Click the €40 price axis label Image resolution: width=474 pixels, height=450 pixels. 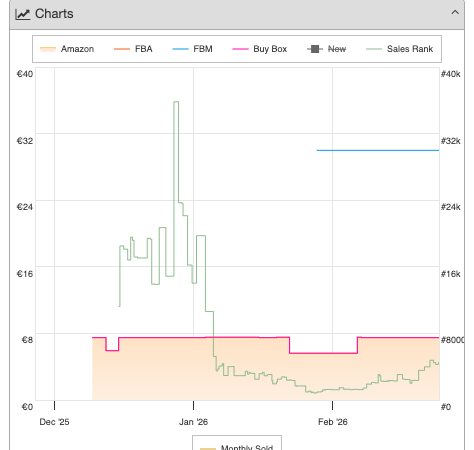25,74
